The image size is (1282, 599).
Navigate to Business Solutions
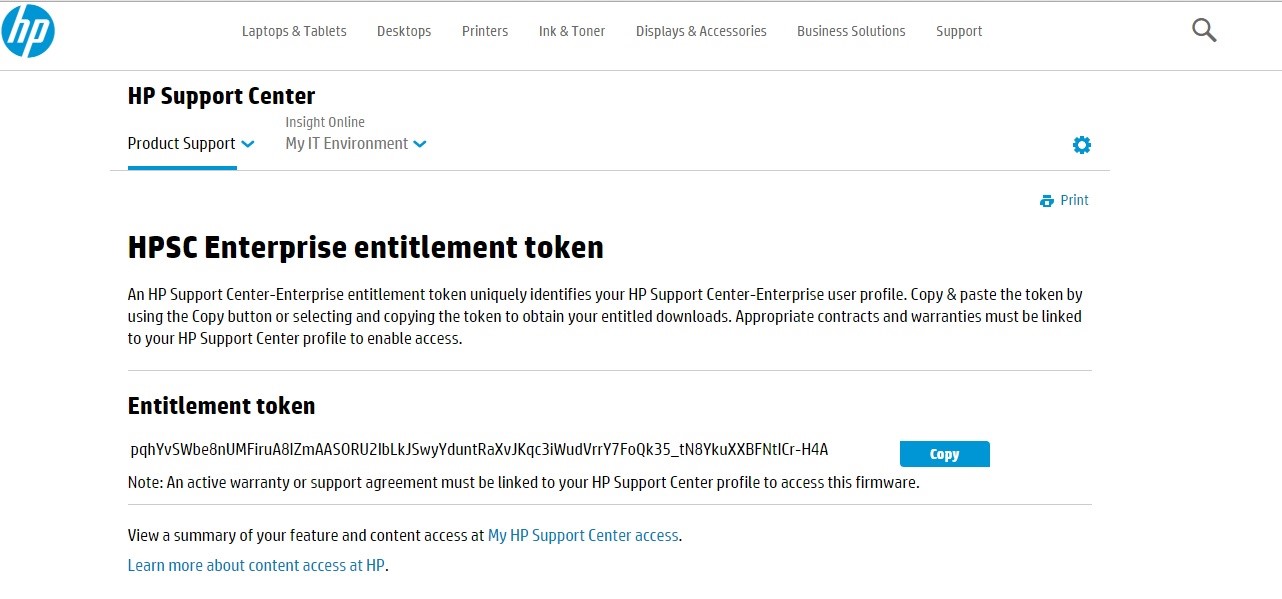(851, 31)
